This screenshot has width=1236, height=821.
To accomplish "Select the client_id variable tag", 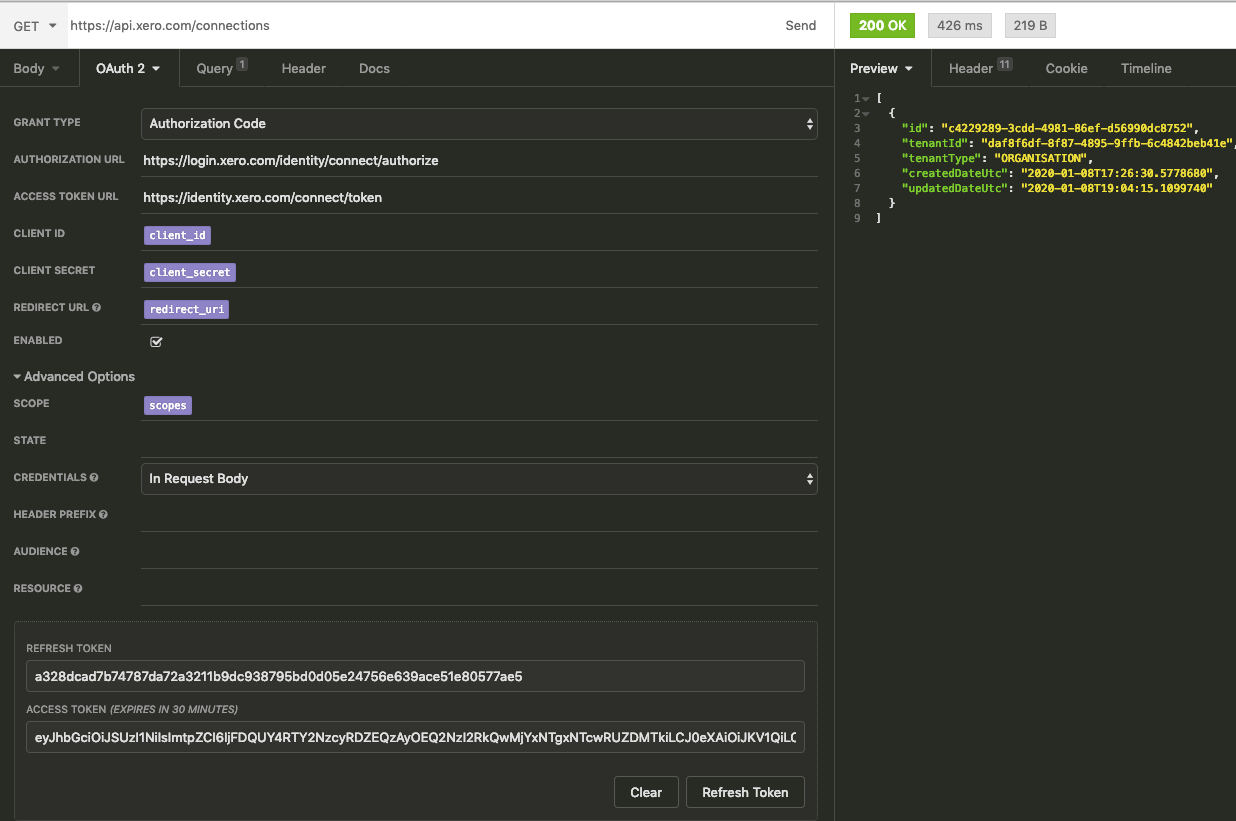I will click(177, 235).
